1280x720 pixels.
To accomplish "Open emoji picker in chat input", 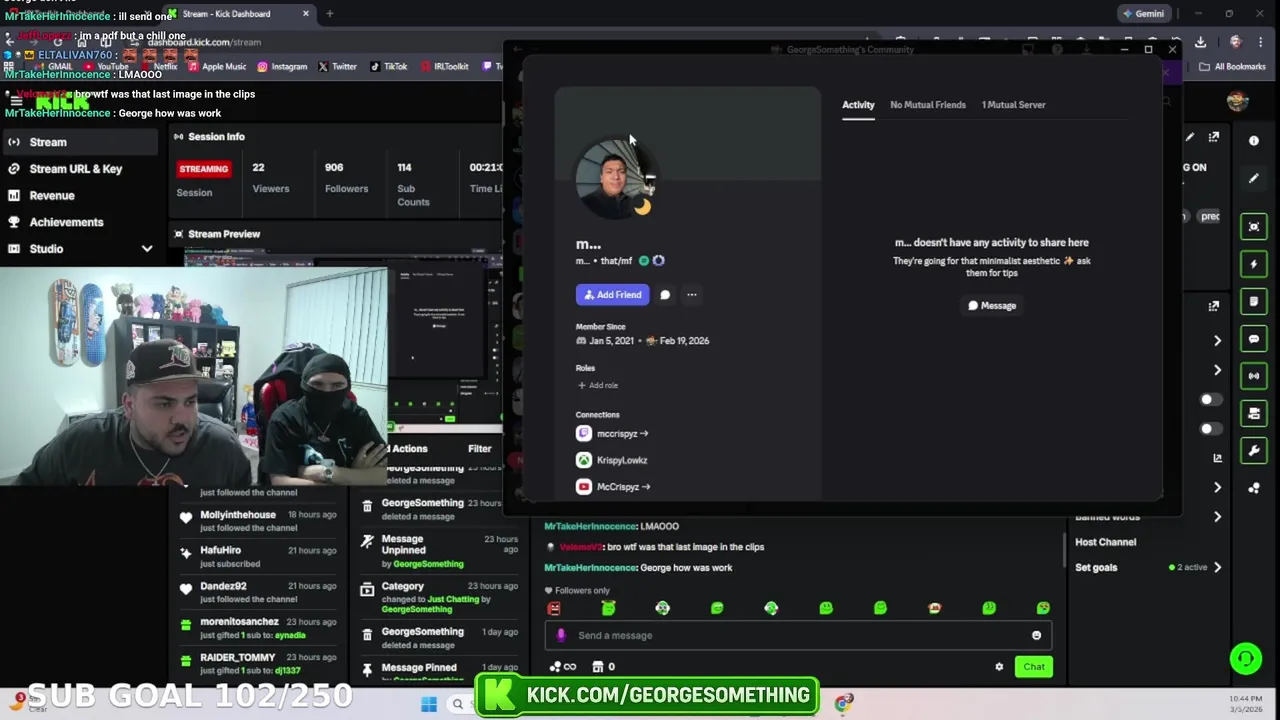I will coord(1036,636).
